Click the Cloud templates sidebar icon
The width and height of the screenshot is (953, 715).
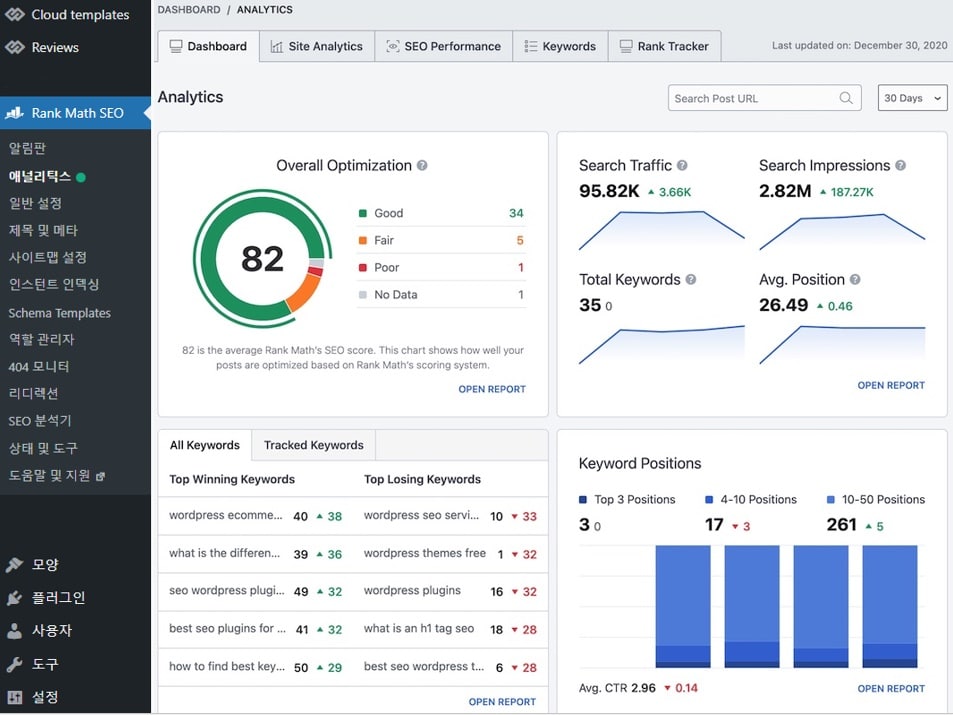tap(15, 14)
